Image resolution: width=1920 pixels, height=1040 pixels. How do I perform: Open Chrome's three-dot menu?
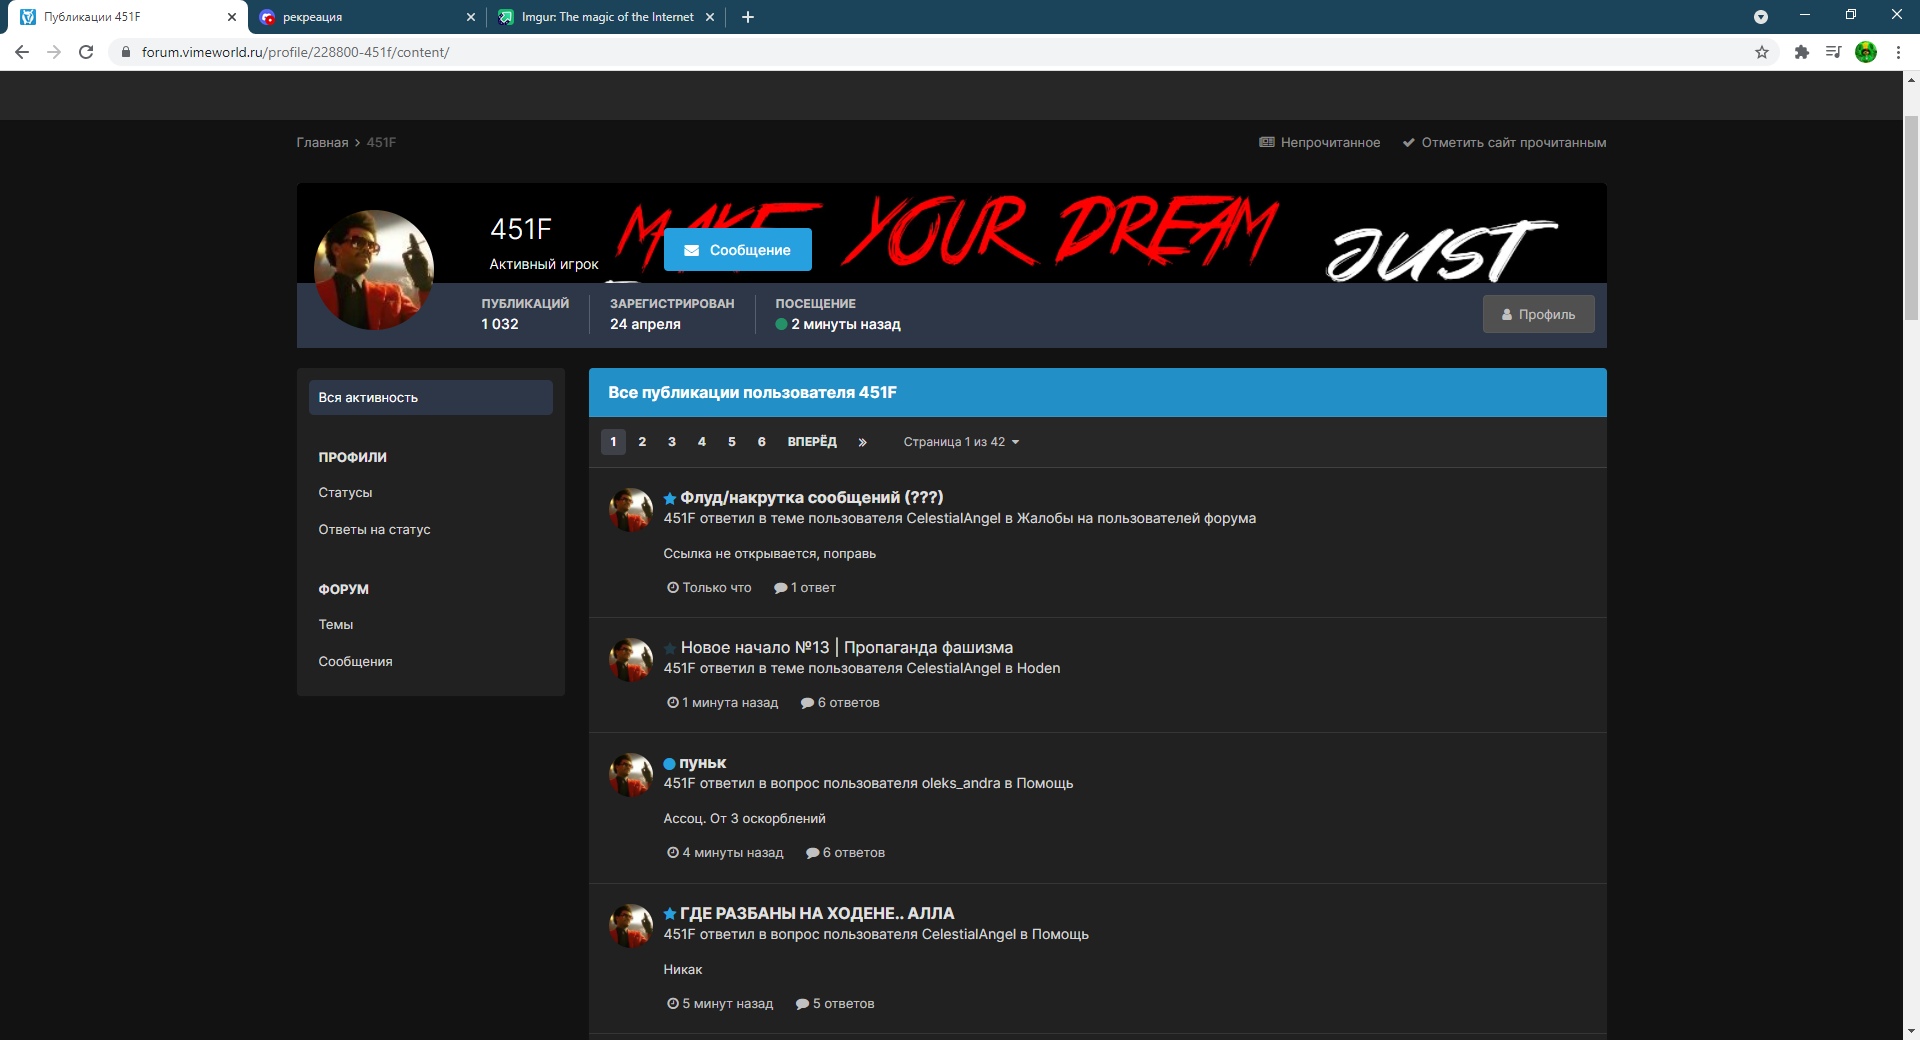[1898, 52]
